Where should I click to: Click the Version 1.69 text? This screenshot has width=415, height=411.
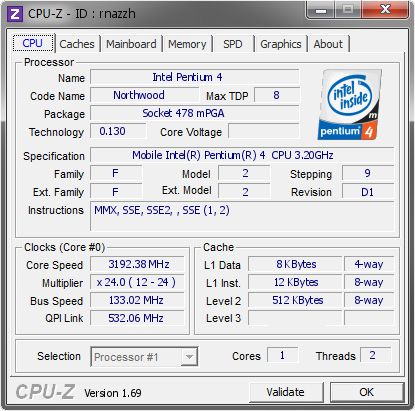tap(113, 393)
